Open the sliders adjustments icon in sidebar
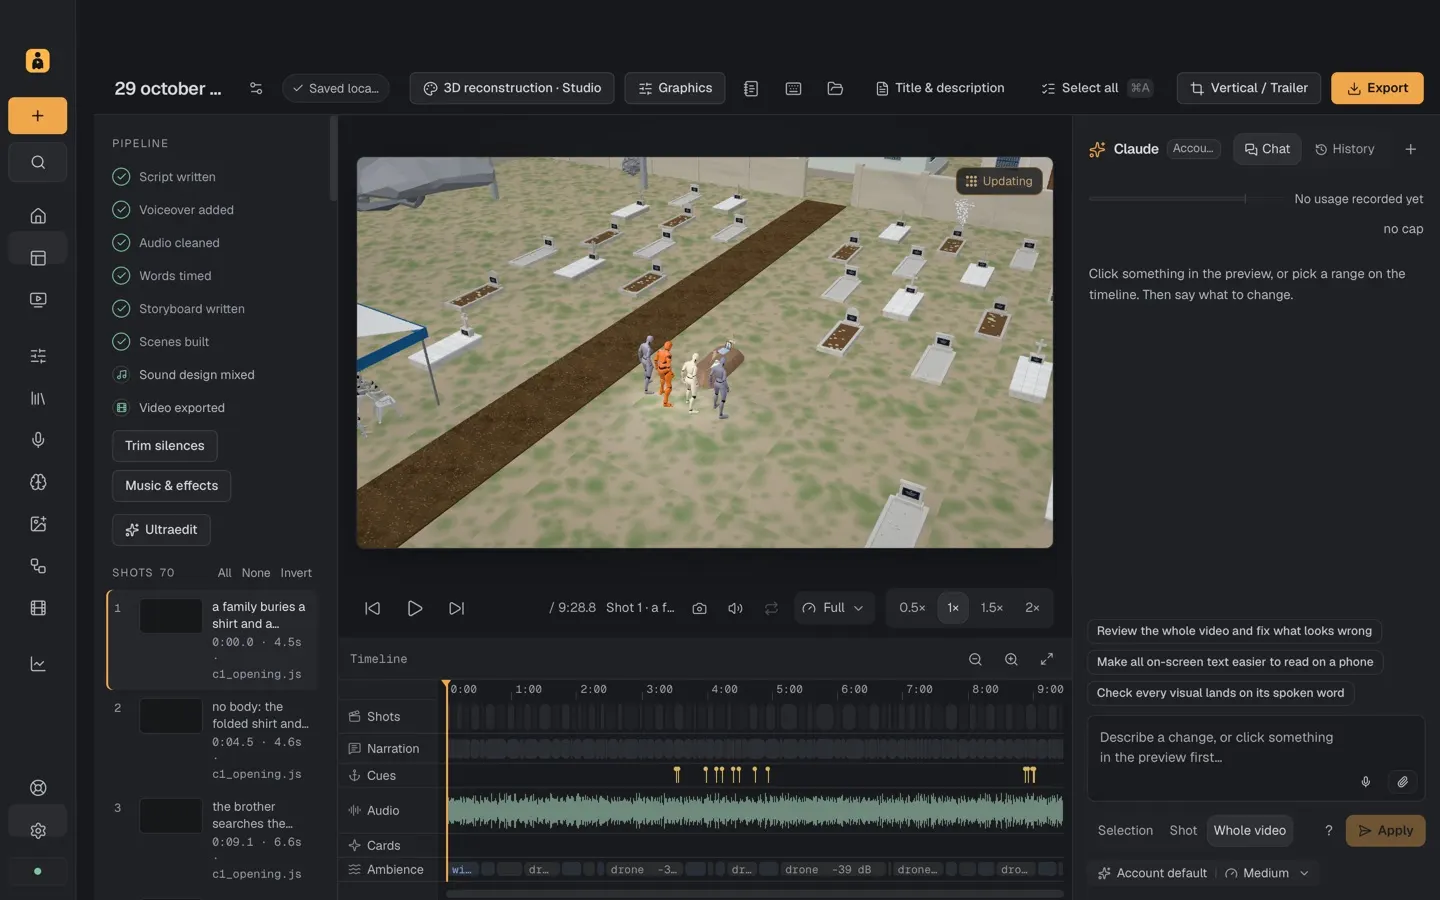This screenshot has height=900, width=1440. click(38, 356)
